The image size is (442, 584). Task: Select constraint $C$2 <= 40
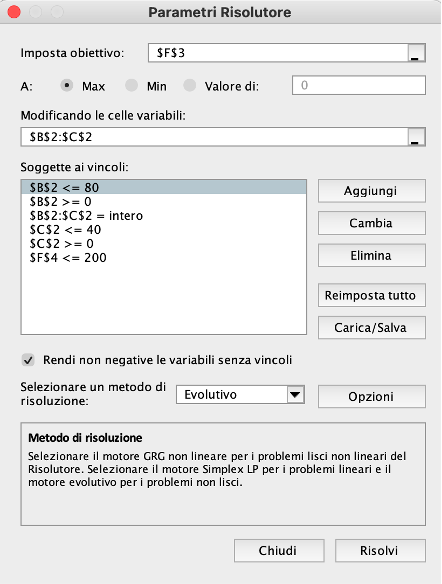pos(164,230)
